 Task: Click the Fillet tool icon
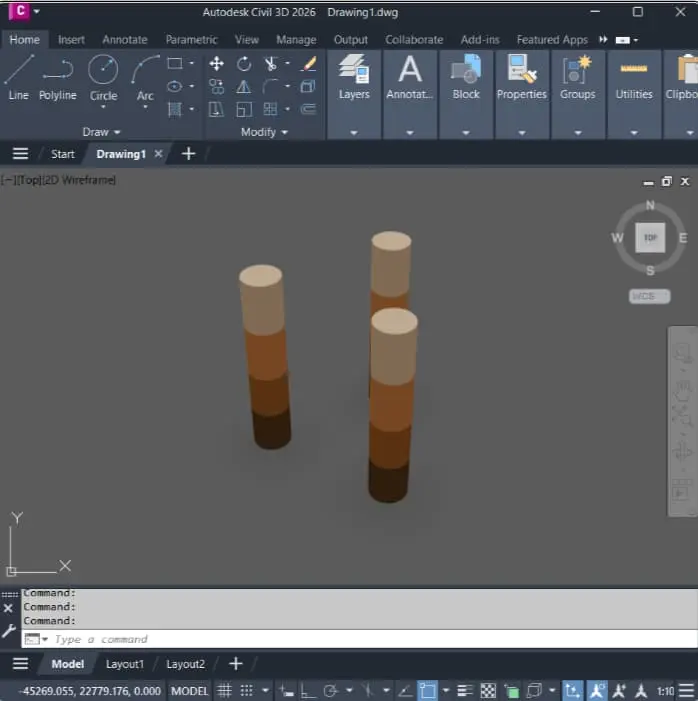click(x=271, y=86)
